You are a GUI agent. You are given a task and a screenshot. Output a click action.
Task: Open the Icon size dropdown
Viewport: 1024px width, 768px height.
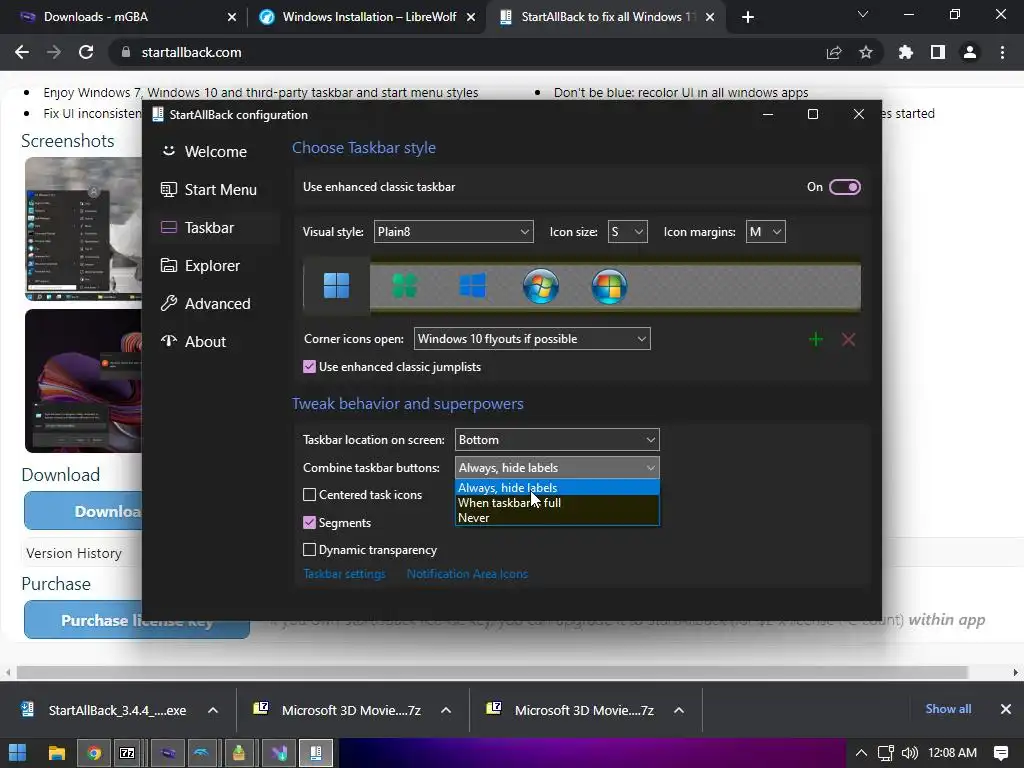[x=627, y=232]
